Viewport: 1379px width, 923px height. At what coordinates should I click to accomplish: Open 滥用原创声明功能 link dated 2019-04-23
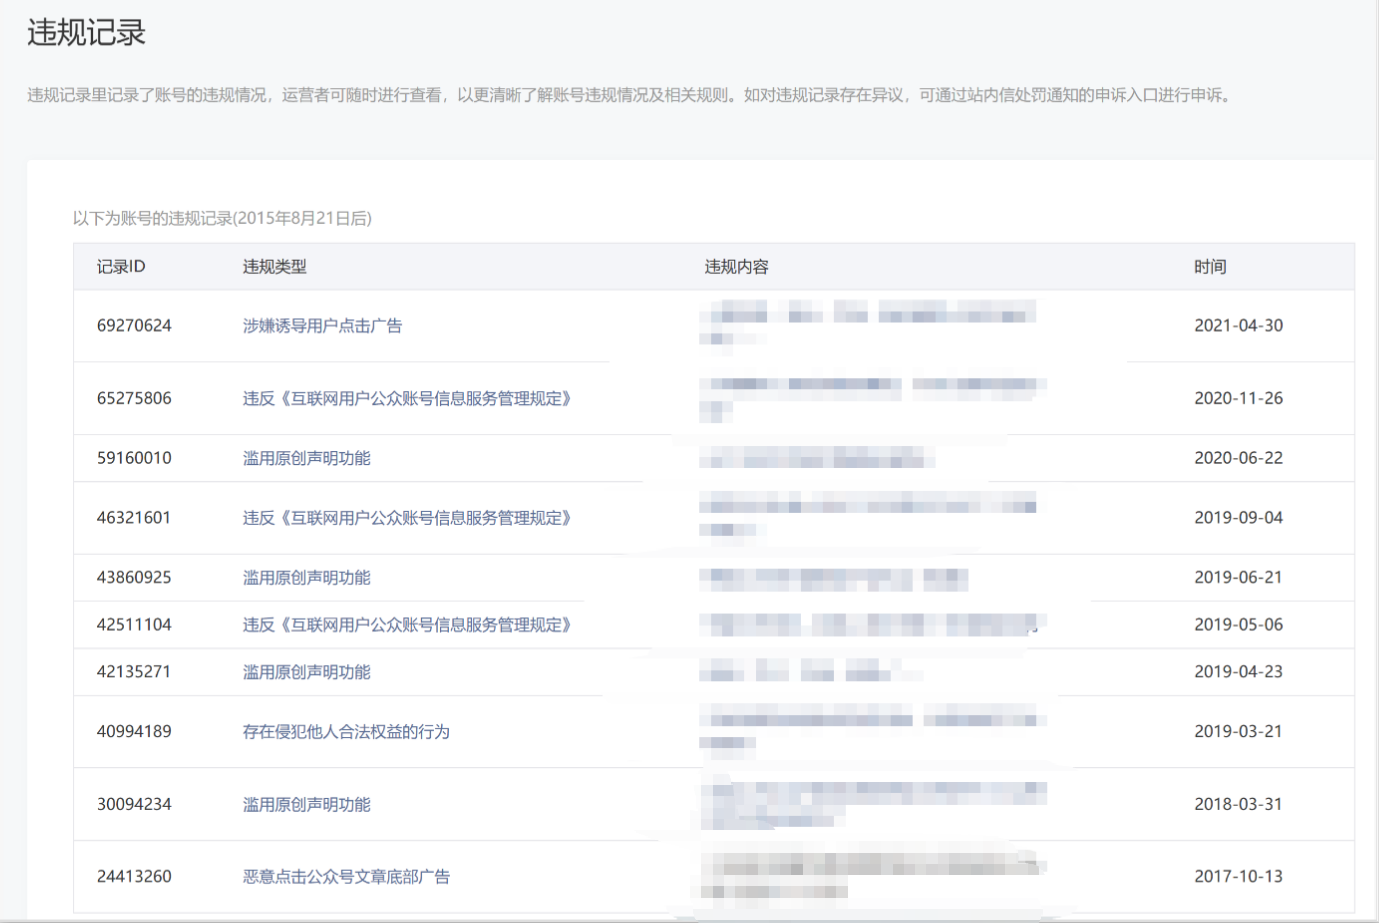pyautogui.click(x=306, y=672)
